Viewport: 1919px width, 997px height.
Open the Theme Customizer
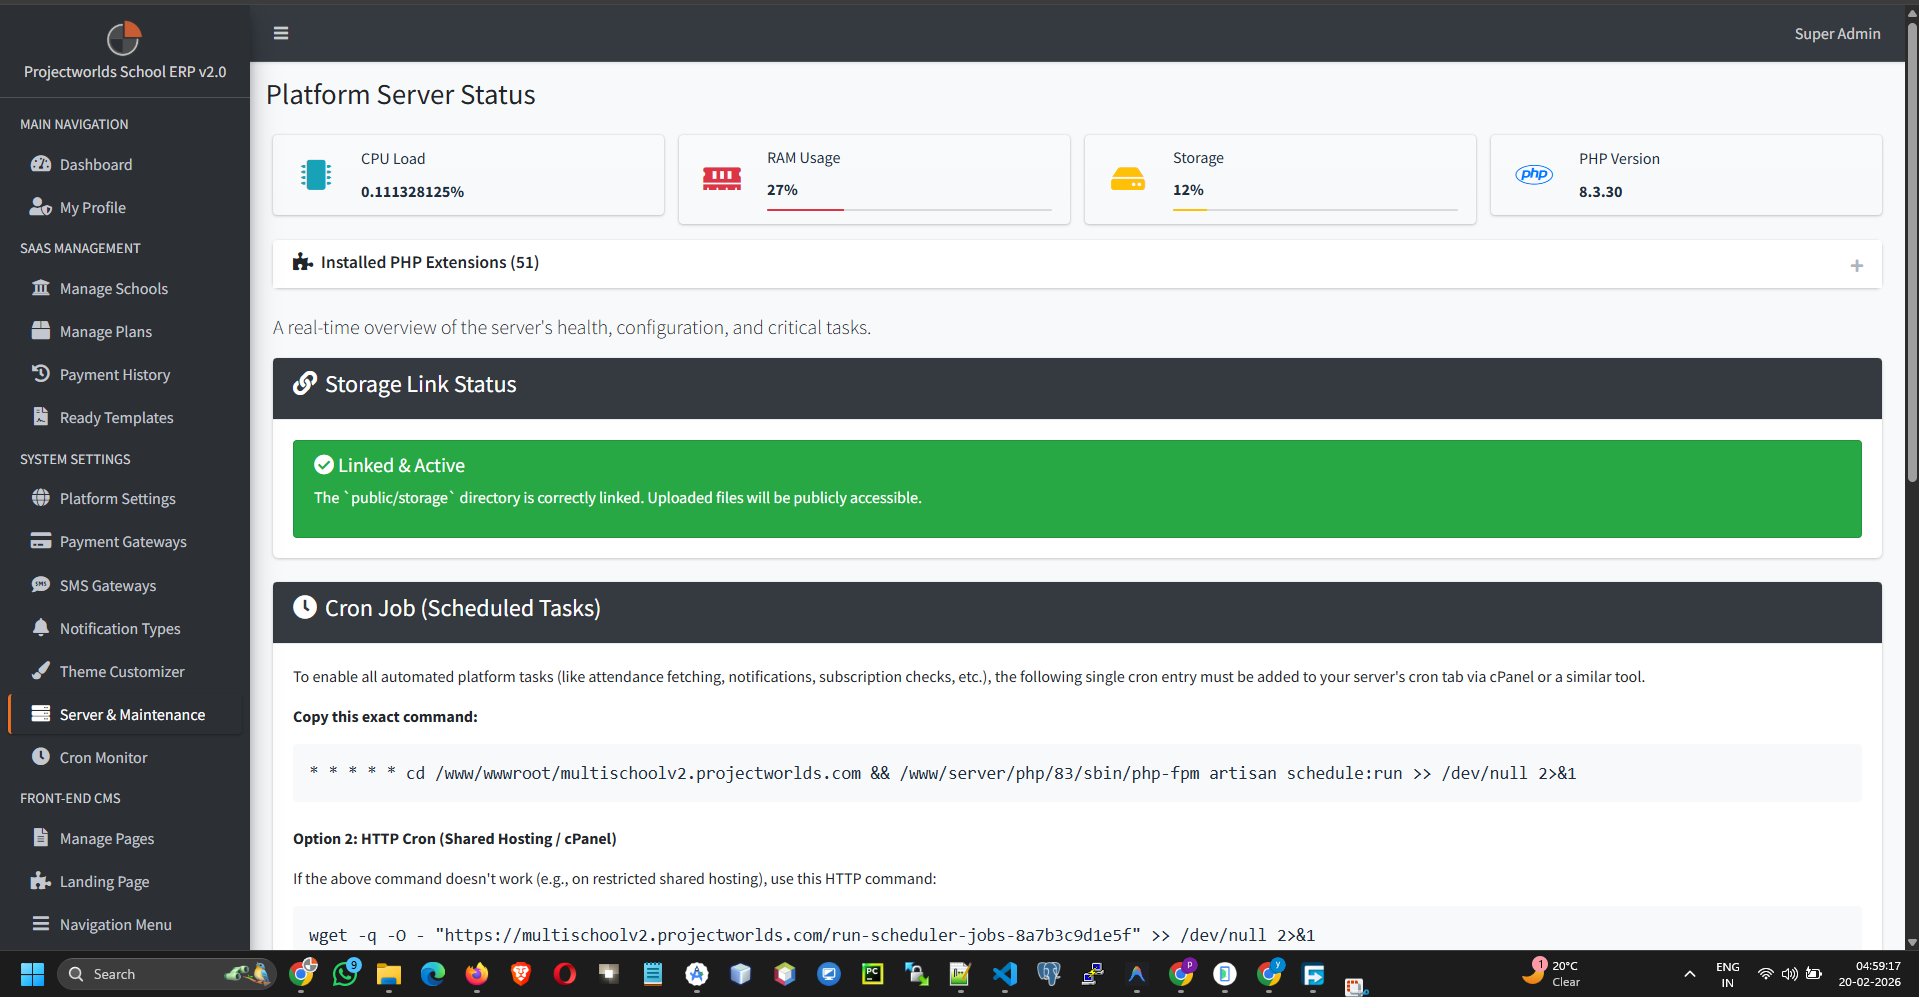point(121,671)
